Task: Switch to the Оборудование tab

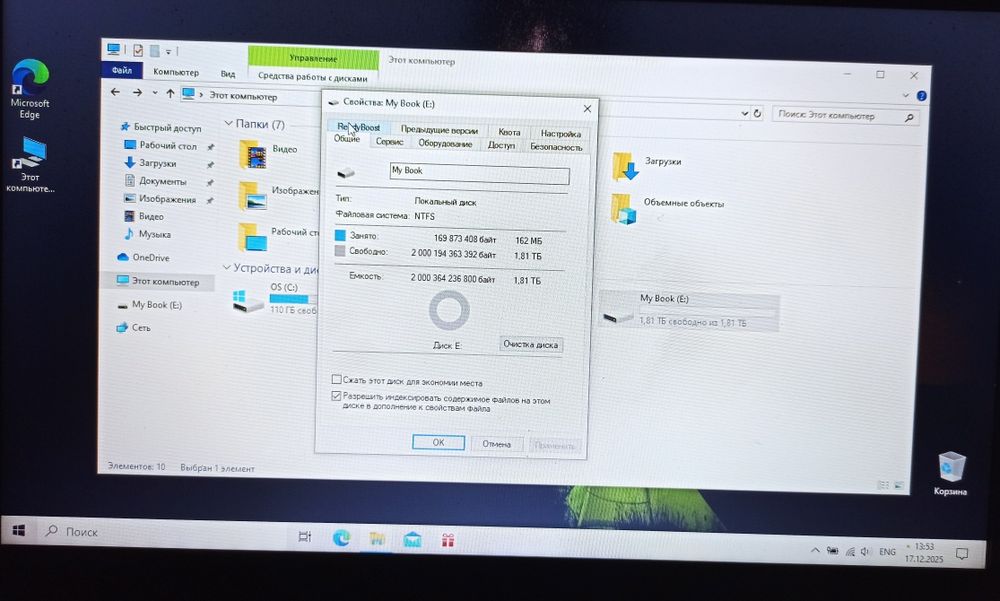Action: [x=445, y=144]
